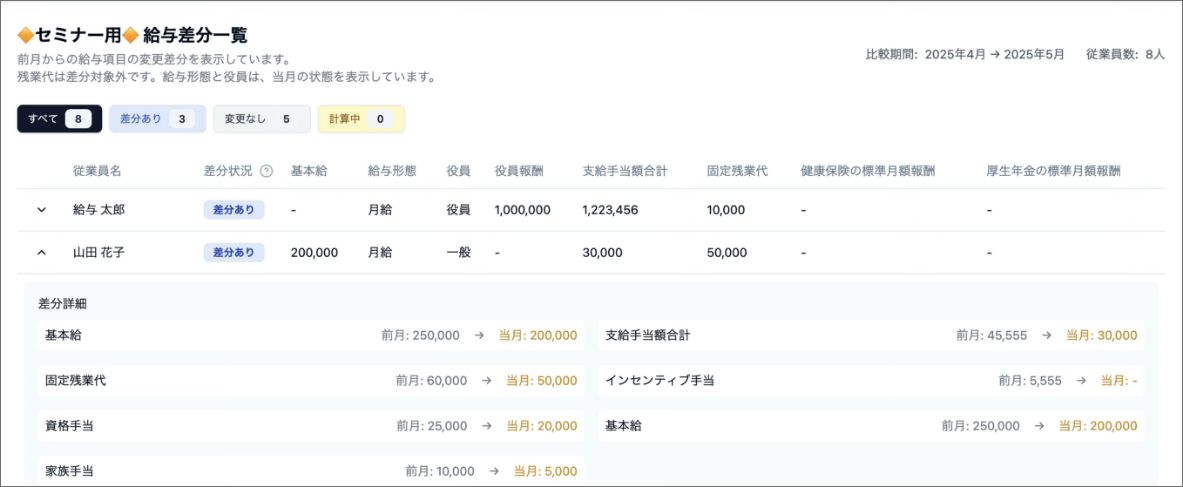The height and width of the screenshot is (487, 1183).
Task: Open employee 給与 太郎 by name
Action: coord(99,210)
